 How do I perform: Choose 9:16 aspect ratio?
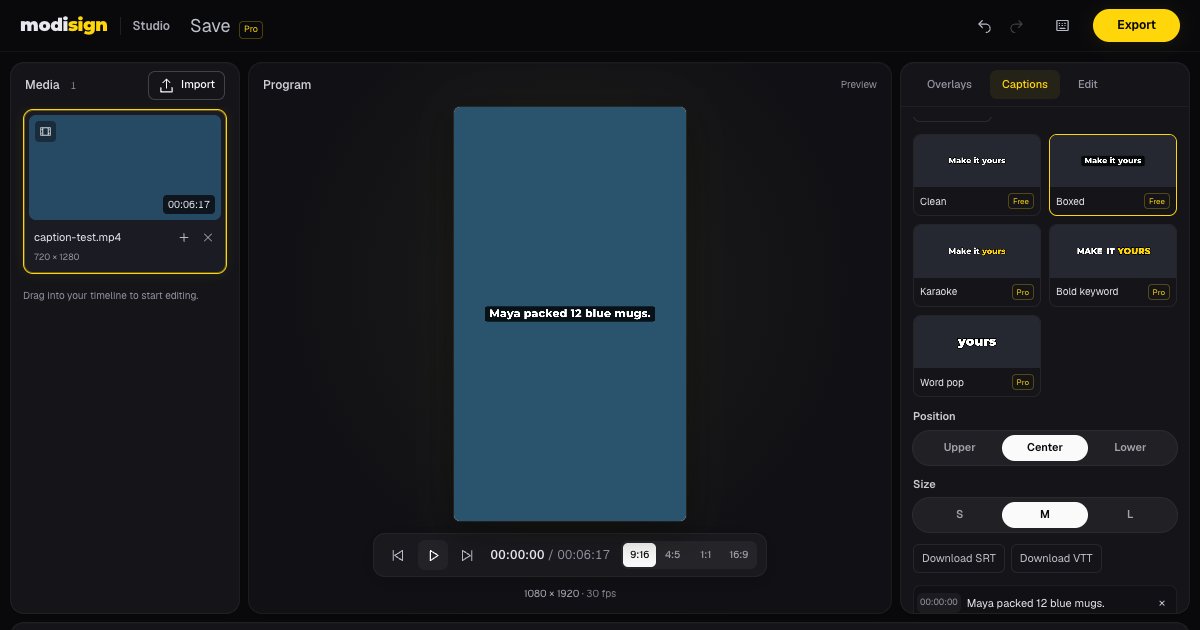tap(640, 555)
